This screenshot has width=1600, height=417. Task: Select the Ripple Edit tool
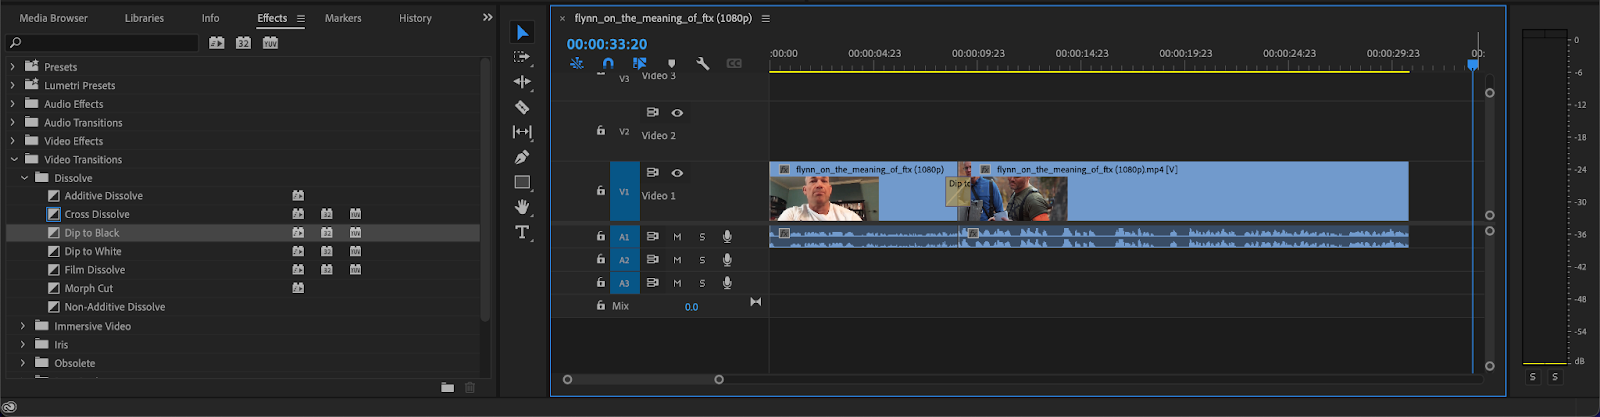522,82
